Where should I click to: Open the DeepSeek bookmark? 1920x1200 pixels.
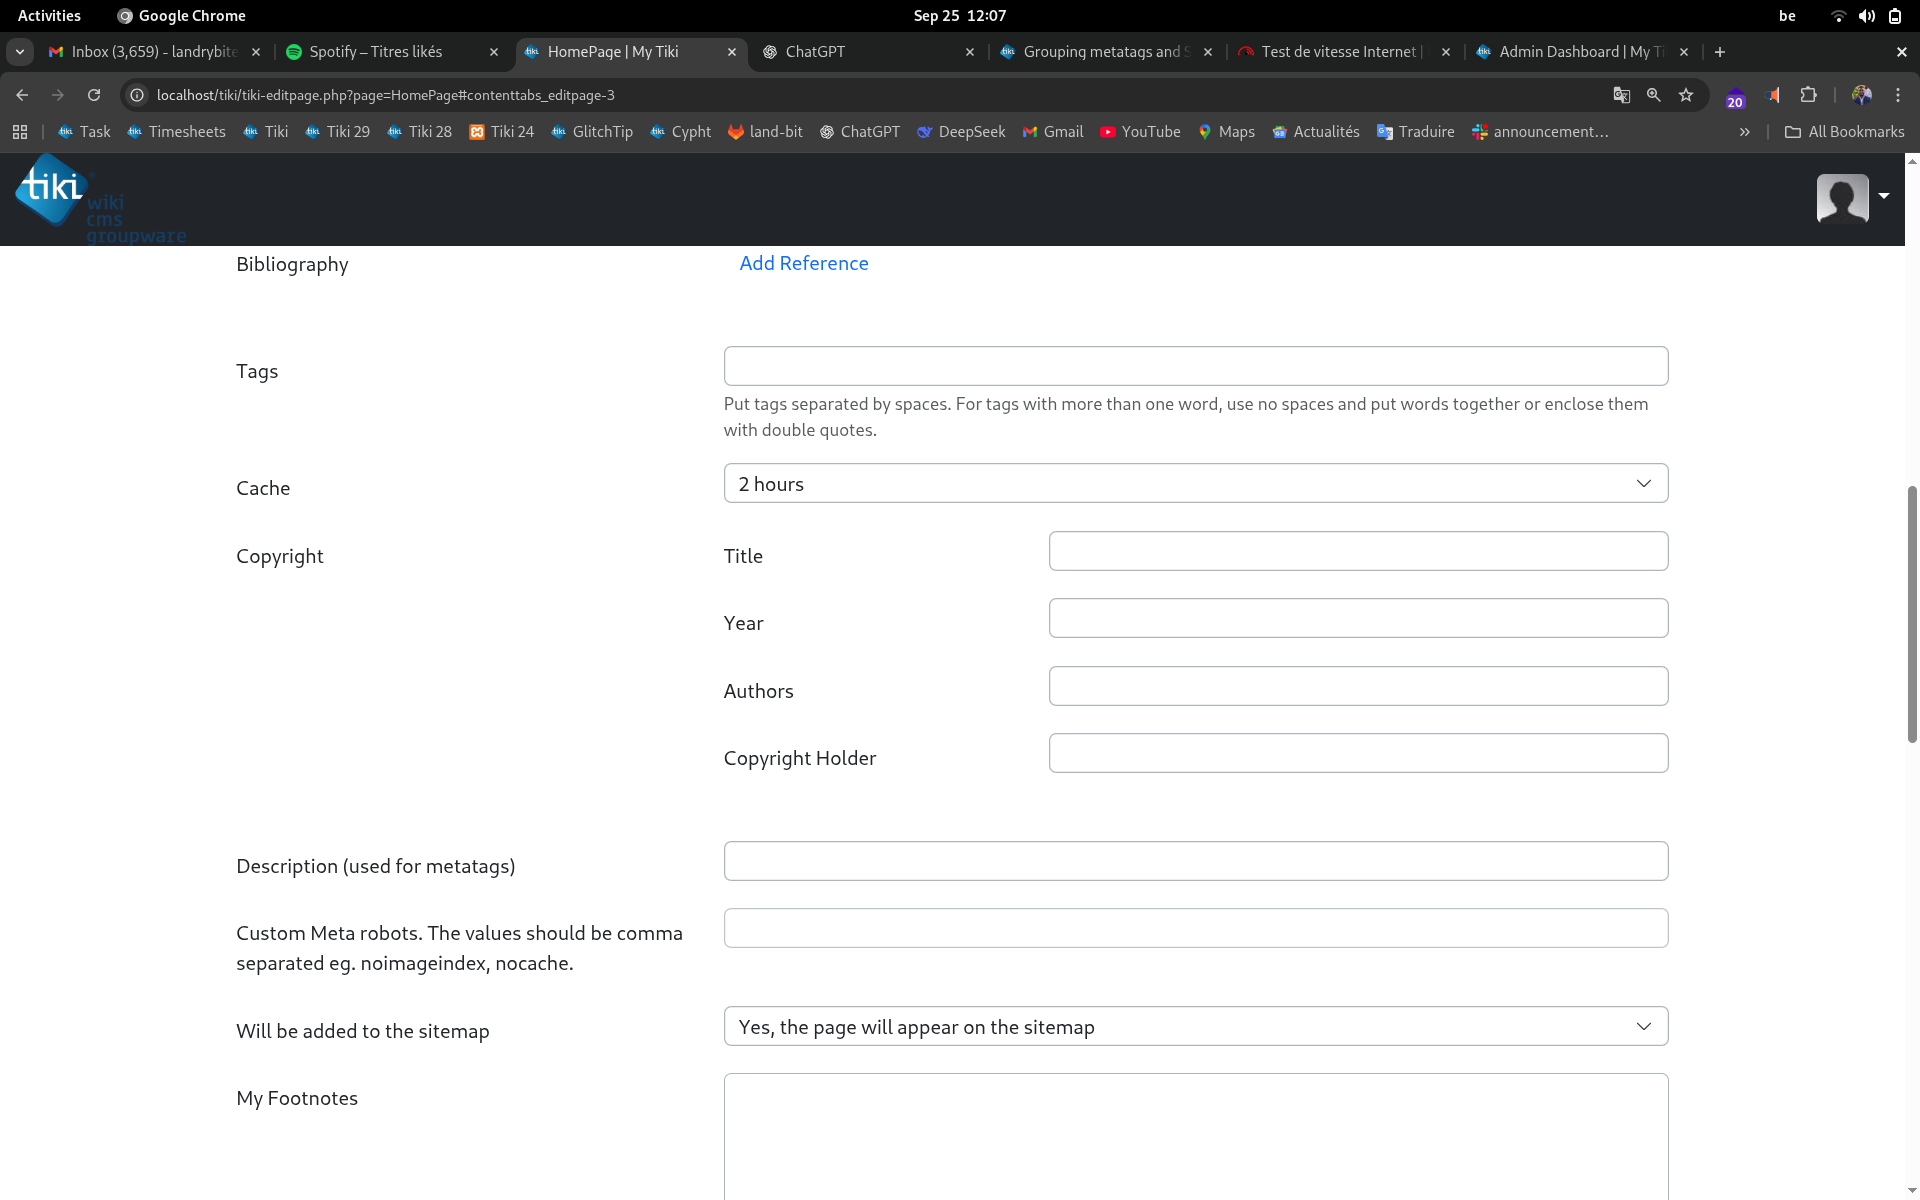point(961,132)
